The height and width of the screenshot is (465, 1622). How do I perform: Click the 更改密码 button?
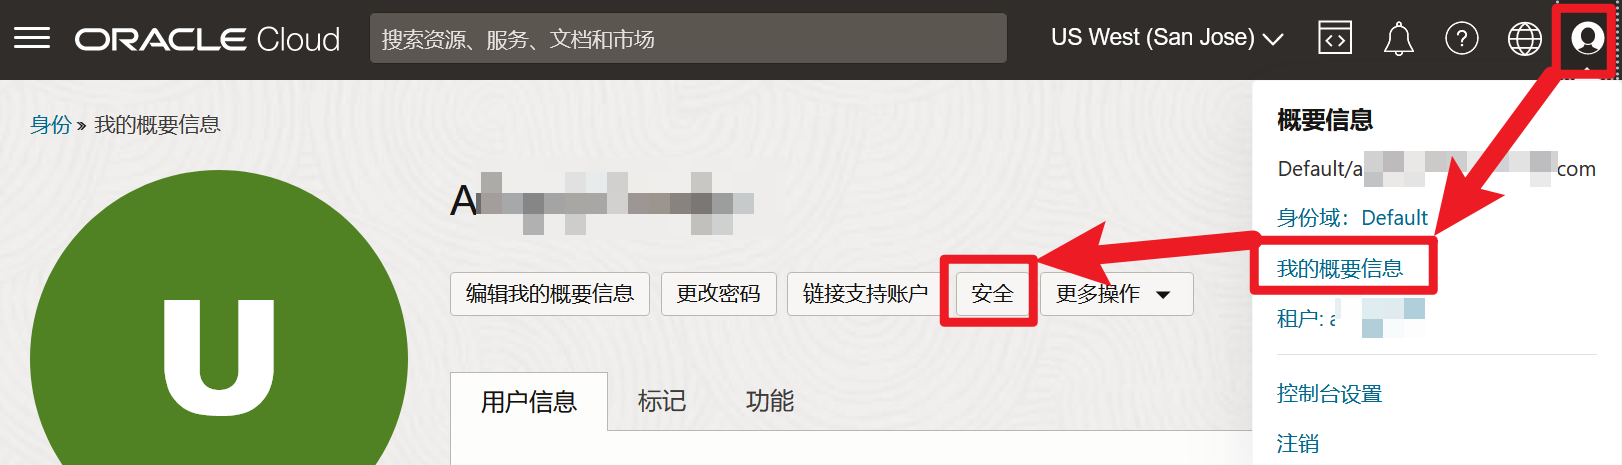718,294
